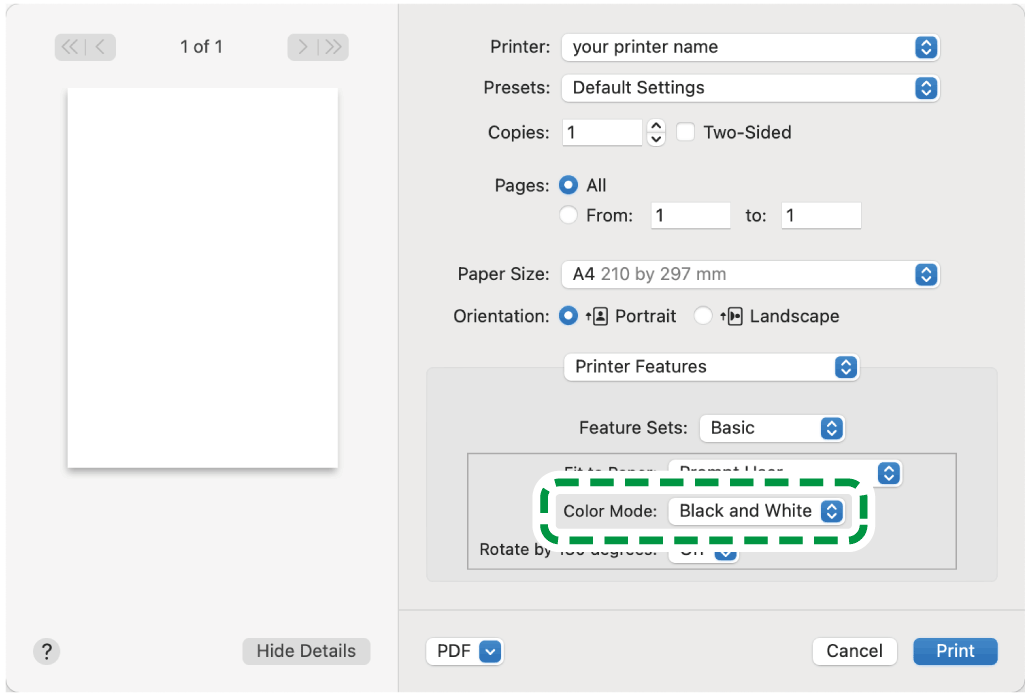Select the From page range radio button
This screenshot has height=695, width=1029.
coord(569,215)
